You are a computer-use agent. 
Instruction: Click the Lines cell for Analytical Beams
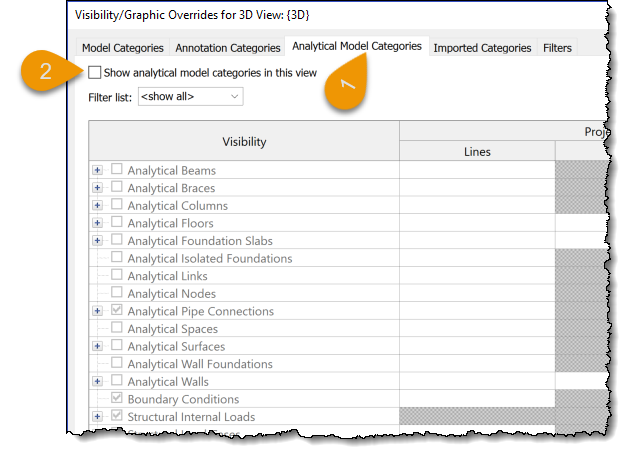[x=477, y=171]
